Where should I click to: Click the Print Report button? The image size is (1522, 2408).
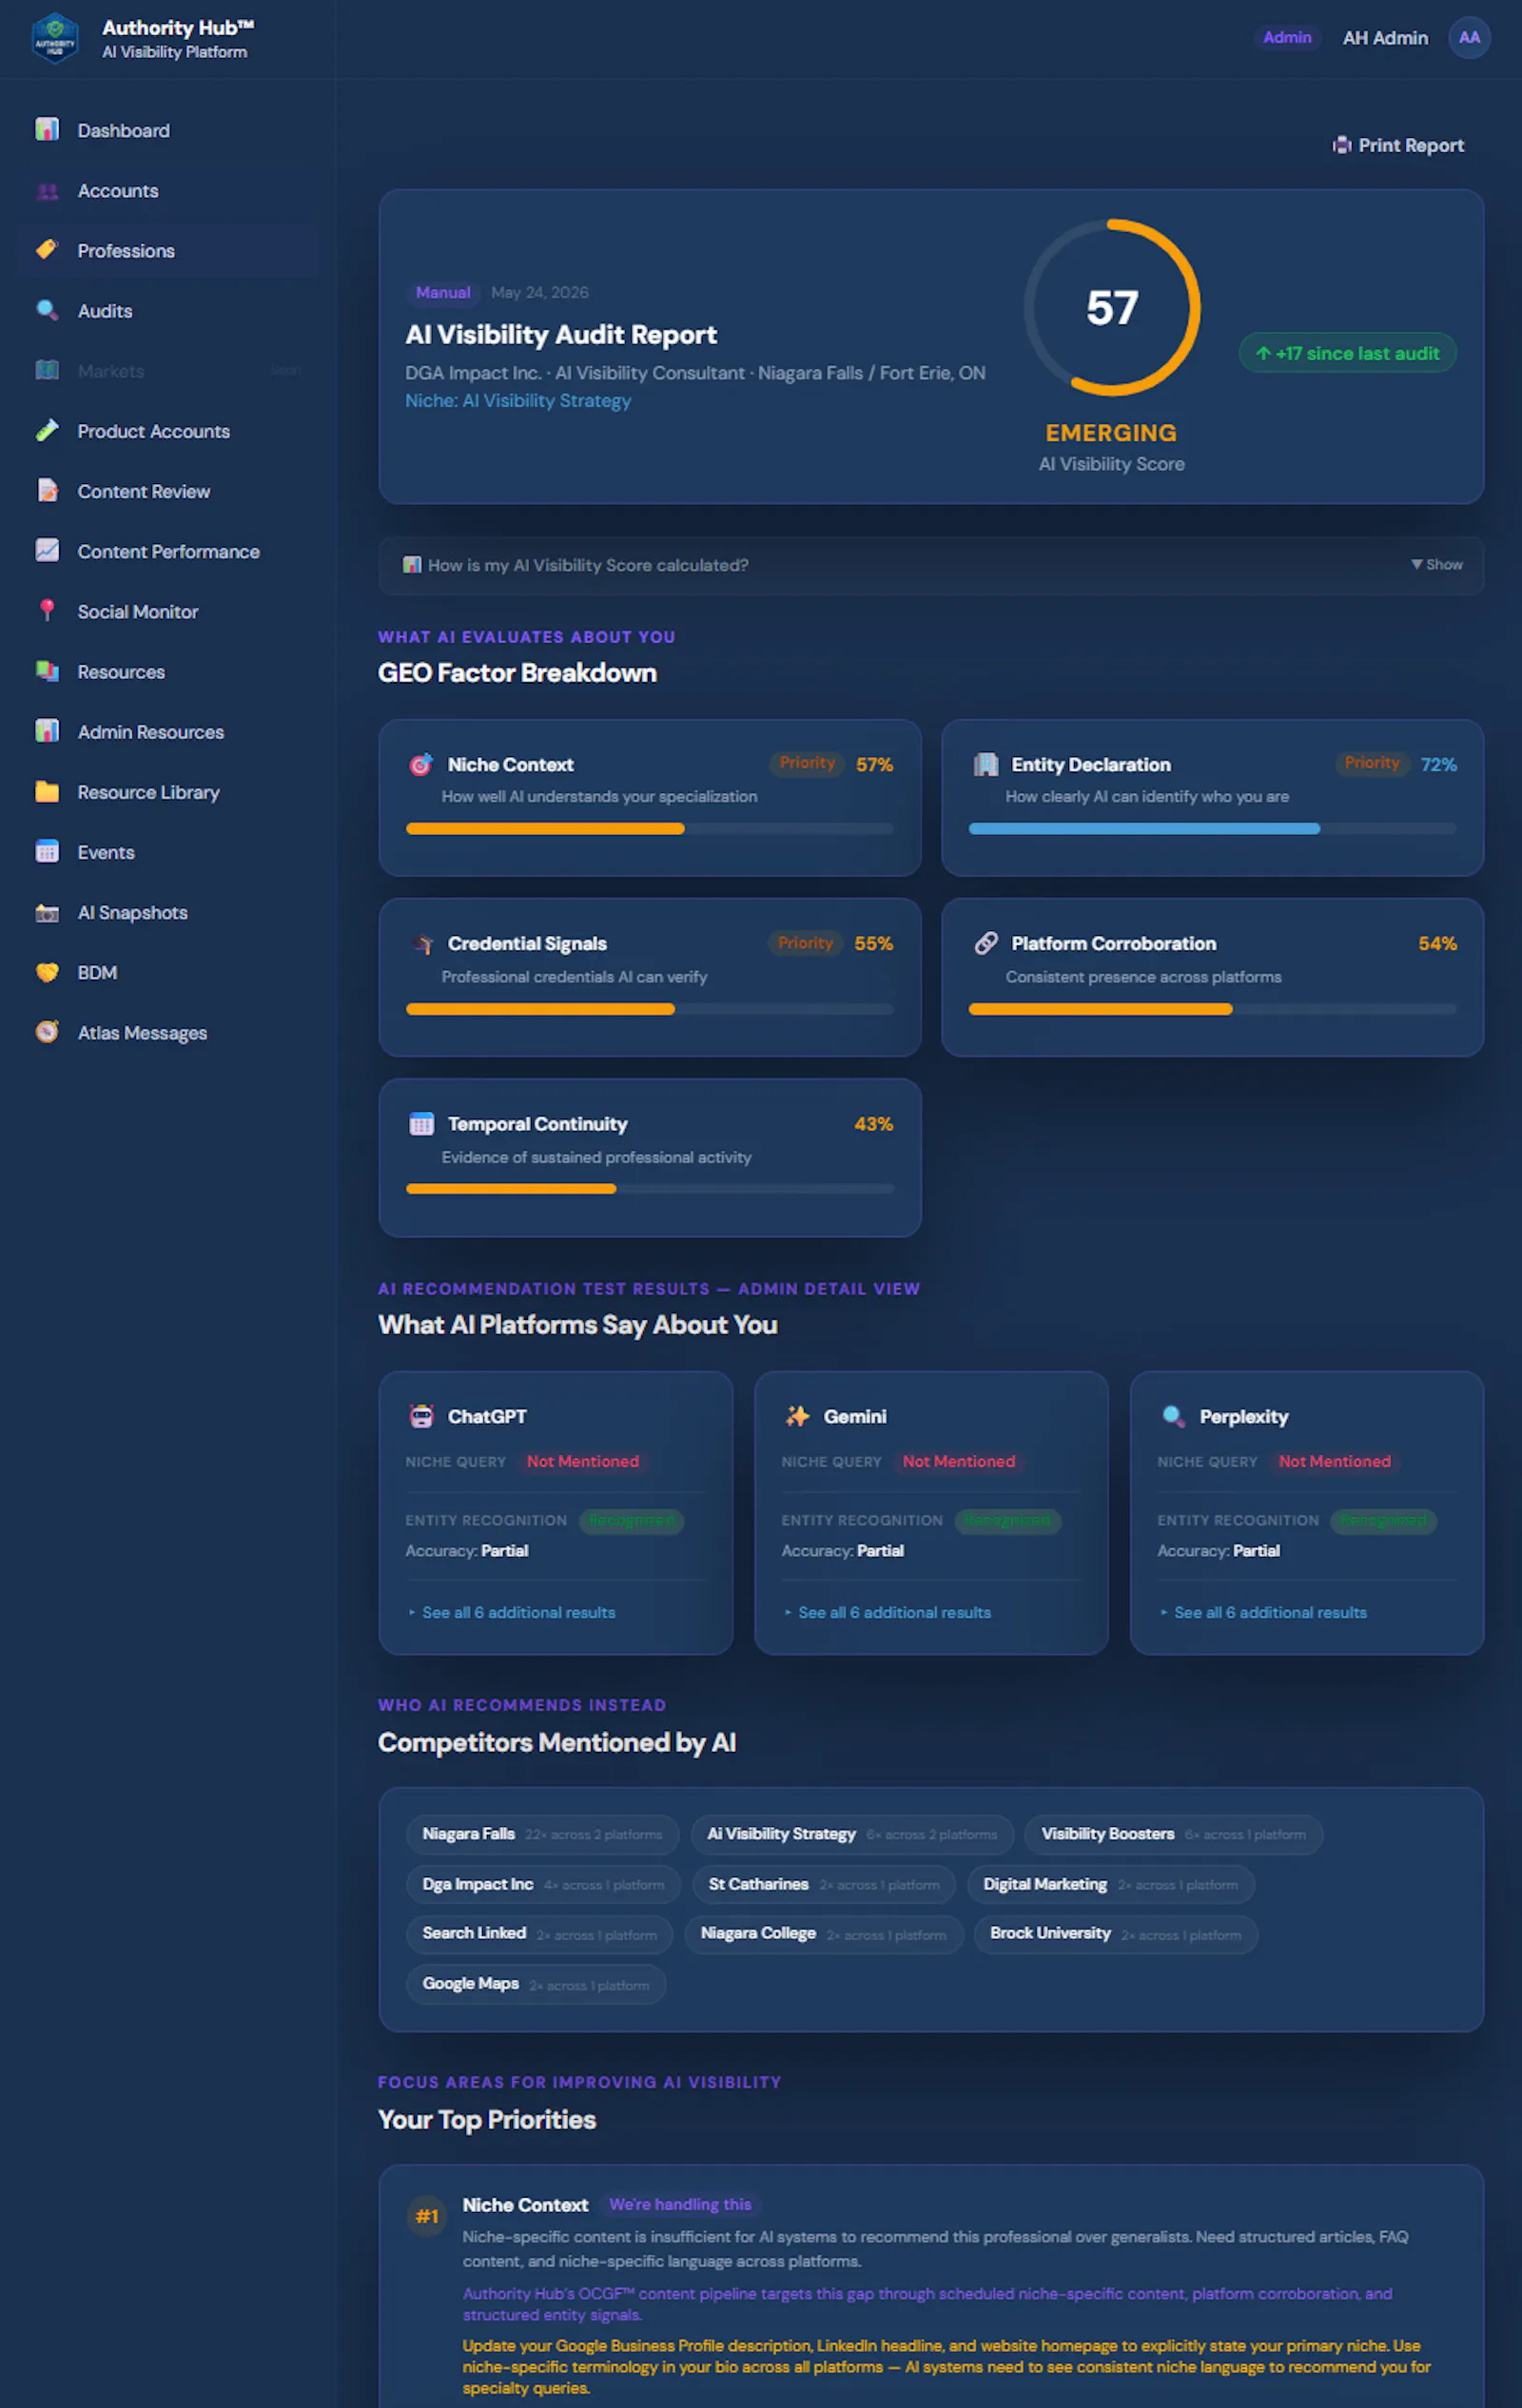1398,146
